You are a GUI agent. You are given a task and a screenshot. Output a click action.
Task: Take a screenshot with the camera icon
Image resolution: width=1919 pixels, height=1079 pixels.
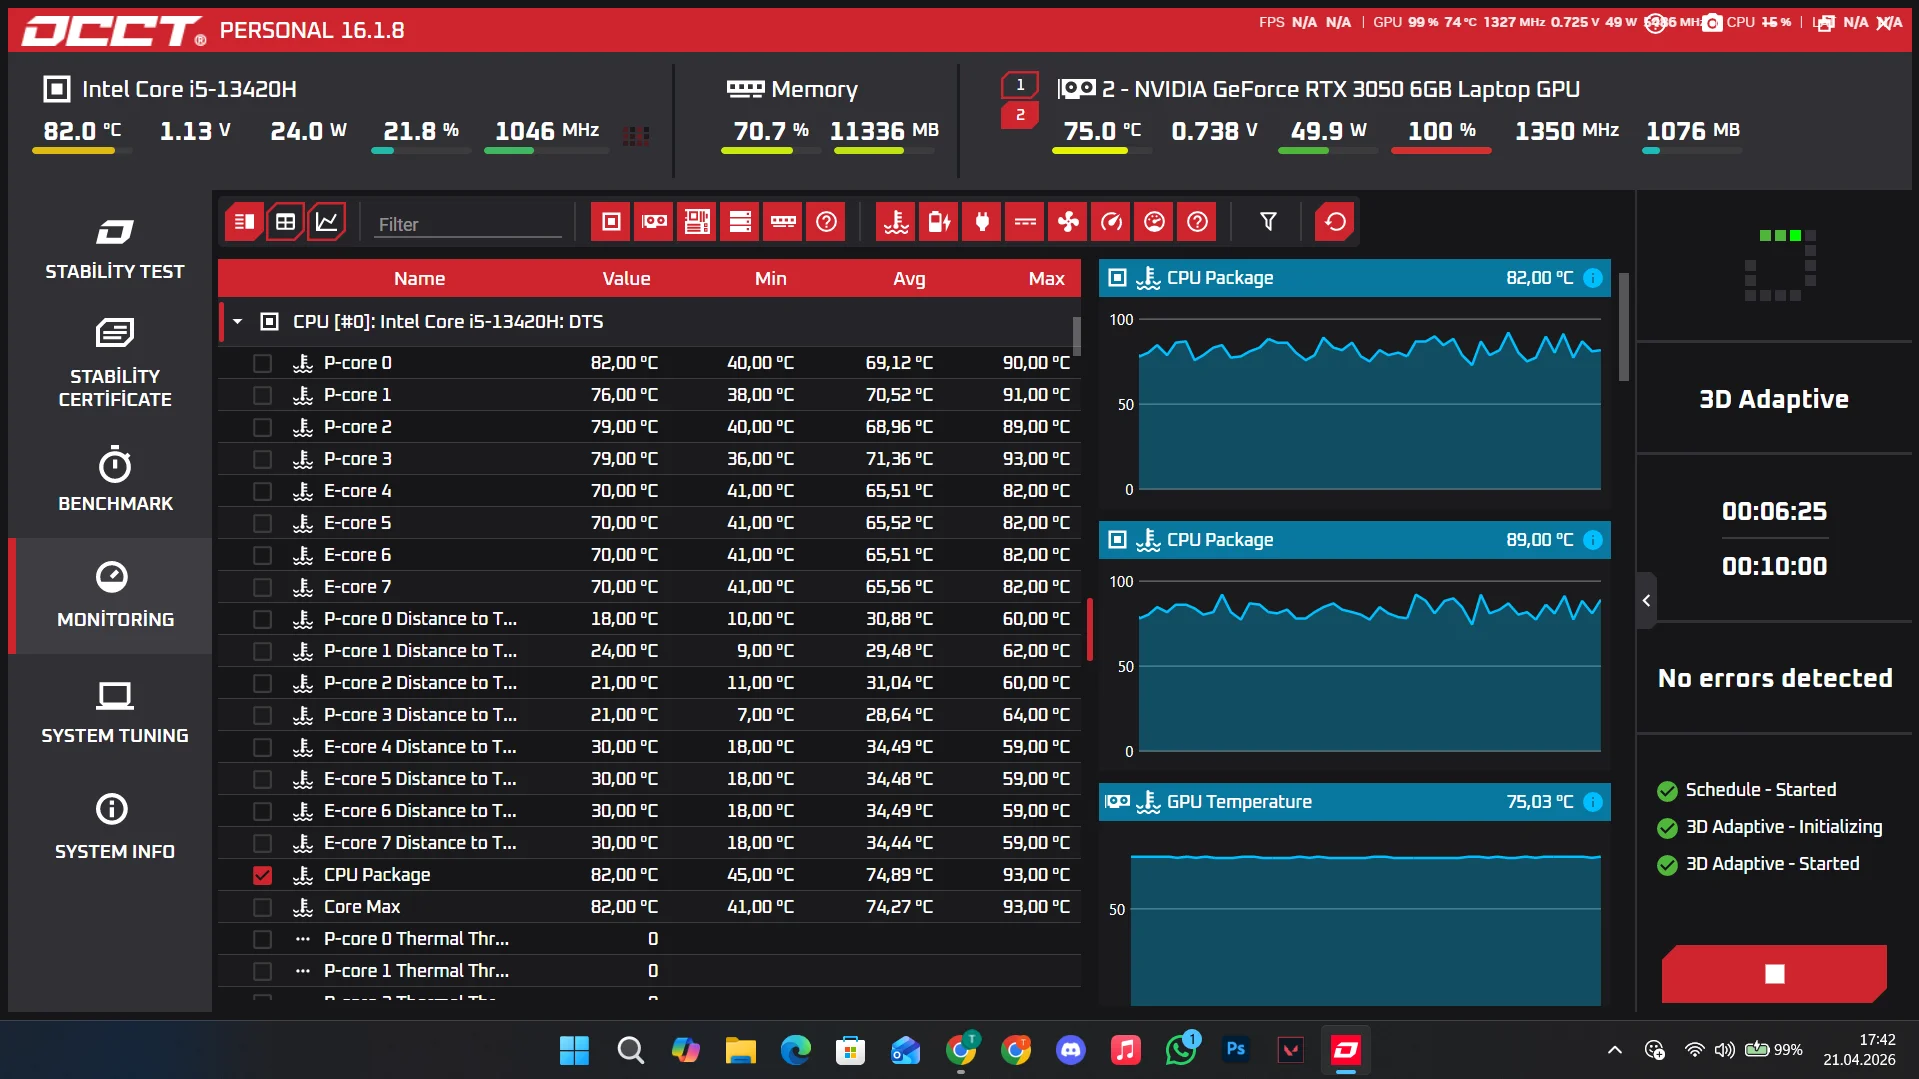tap(1712, 23)
